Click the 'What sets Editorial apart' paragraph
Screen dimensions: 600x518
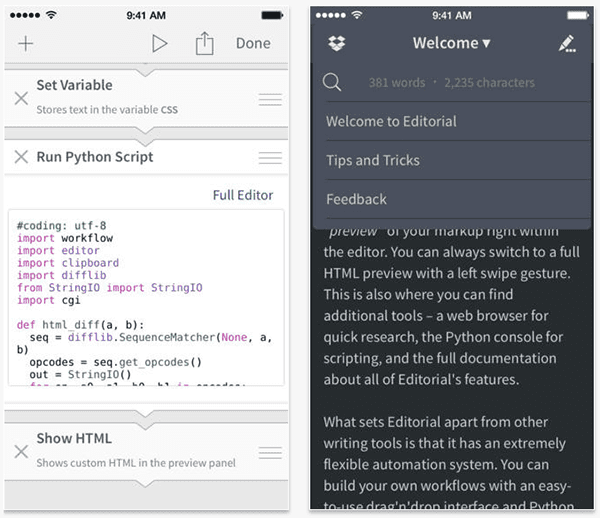pyautogui.click(x=447, y=464)
